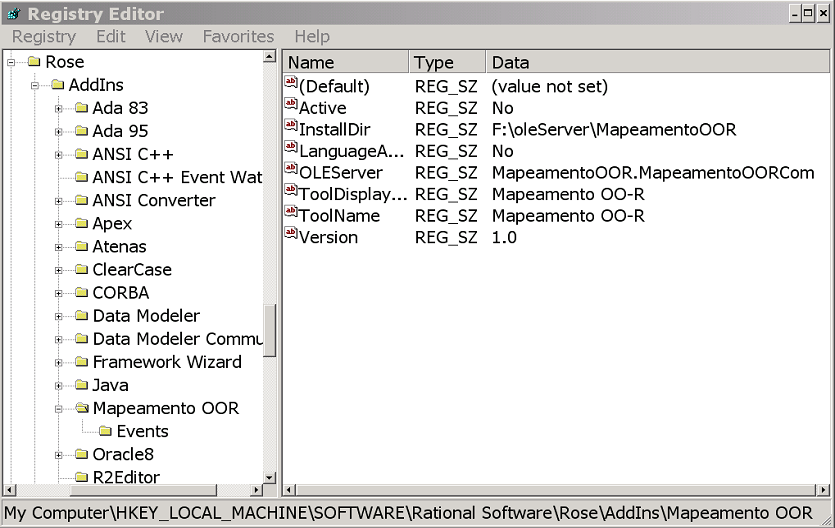Open the Help menu
Image resolution: width=835 pixels, height=528 pixels.
pos(312,37)
